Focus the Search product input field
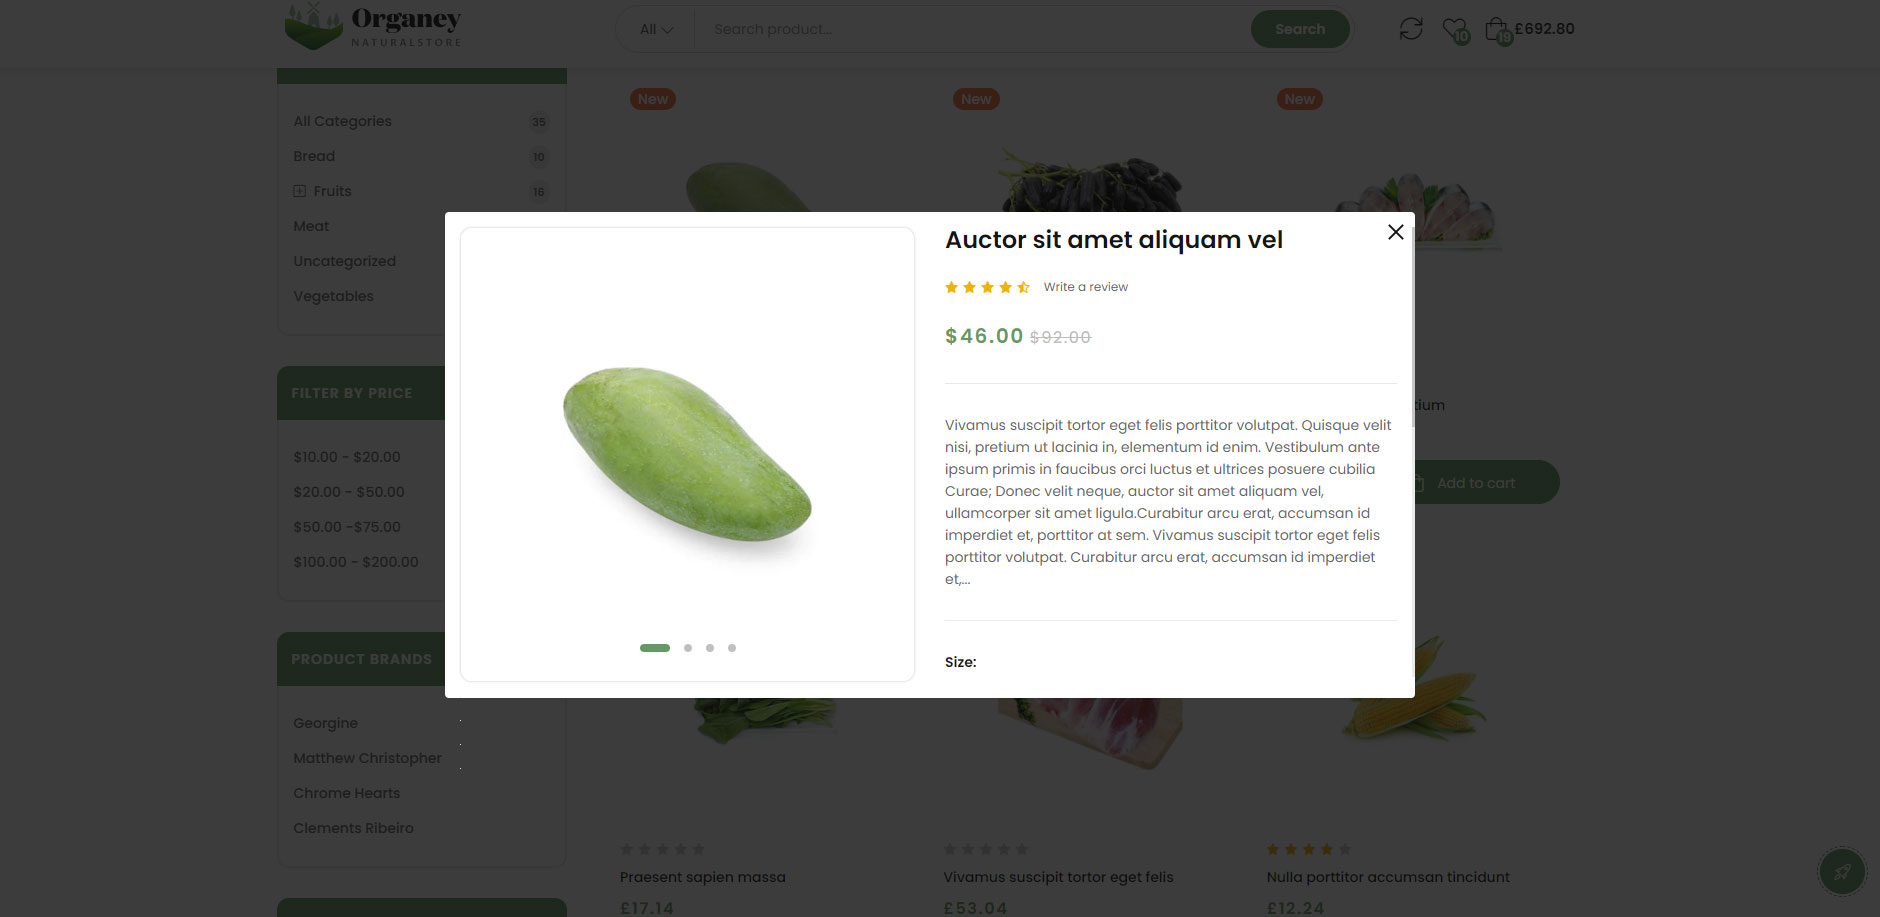The height and width of the screenshot is (917, 1880). pyautogui.click(x=970, y=29)
